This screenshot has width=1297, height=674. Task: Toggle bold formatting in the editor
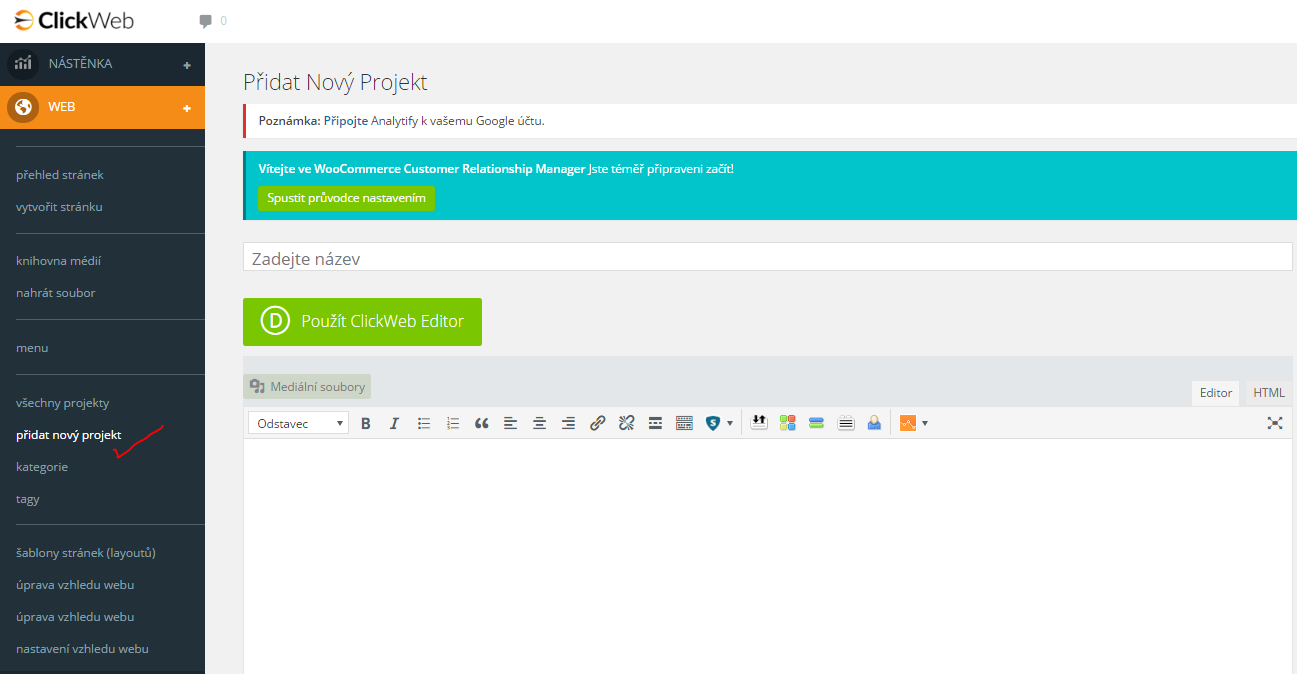[x=366, y=423]
